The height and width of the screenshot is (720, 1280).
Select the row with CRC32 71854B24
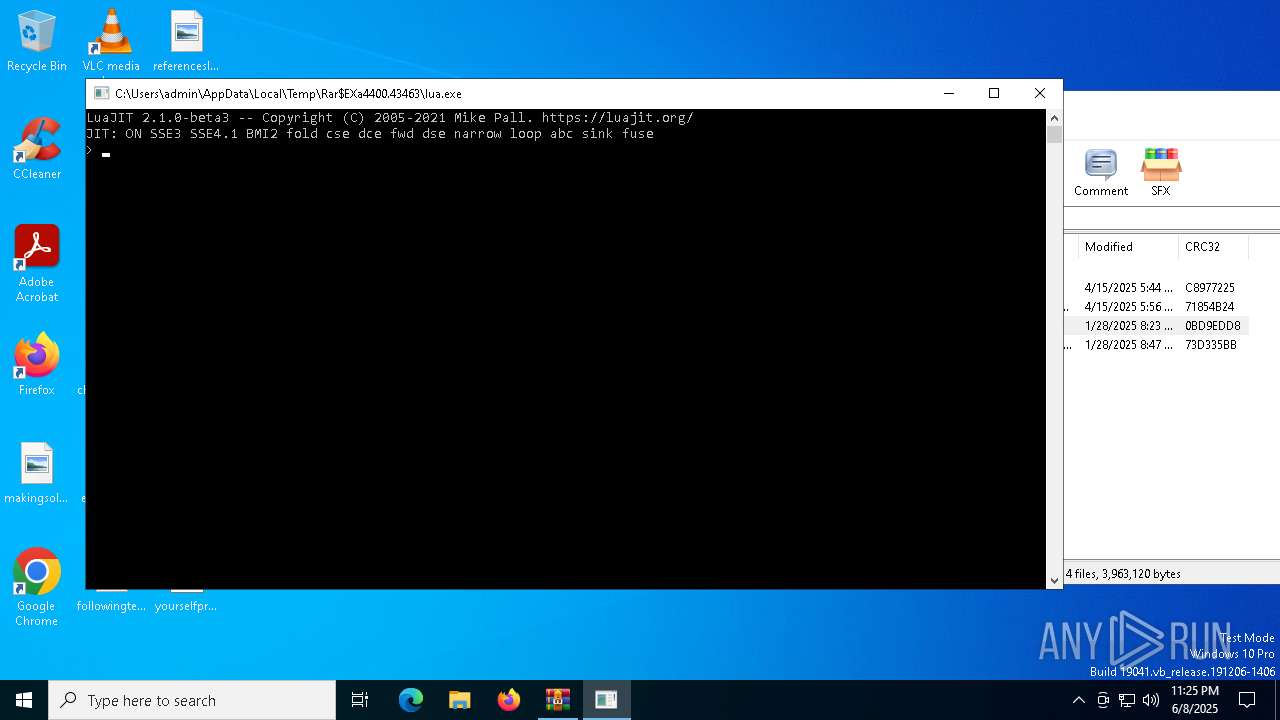(x=1210, y=307)
